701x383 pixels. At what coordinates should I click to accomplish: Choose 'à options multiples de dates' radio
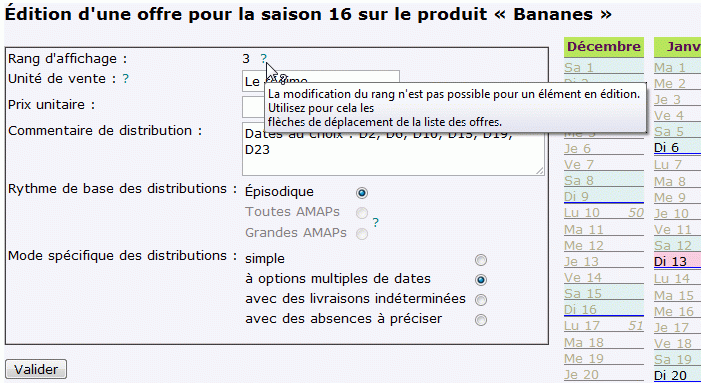481,280
